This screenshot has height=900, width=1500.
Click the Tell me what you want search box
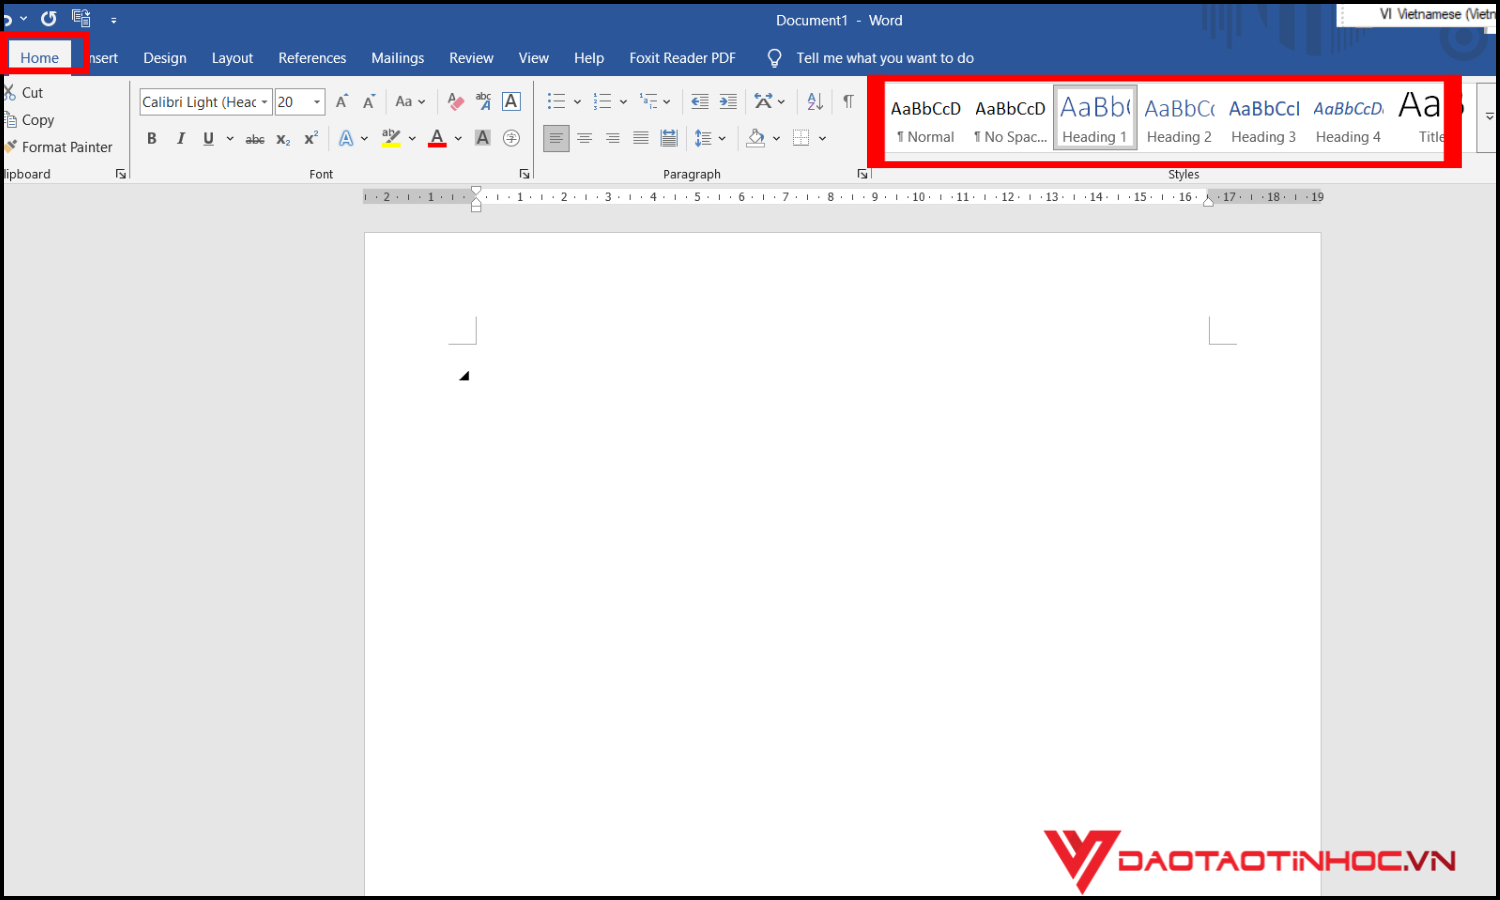pos(884,58)
